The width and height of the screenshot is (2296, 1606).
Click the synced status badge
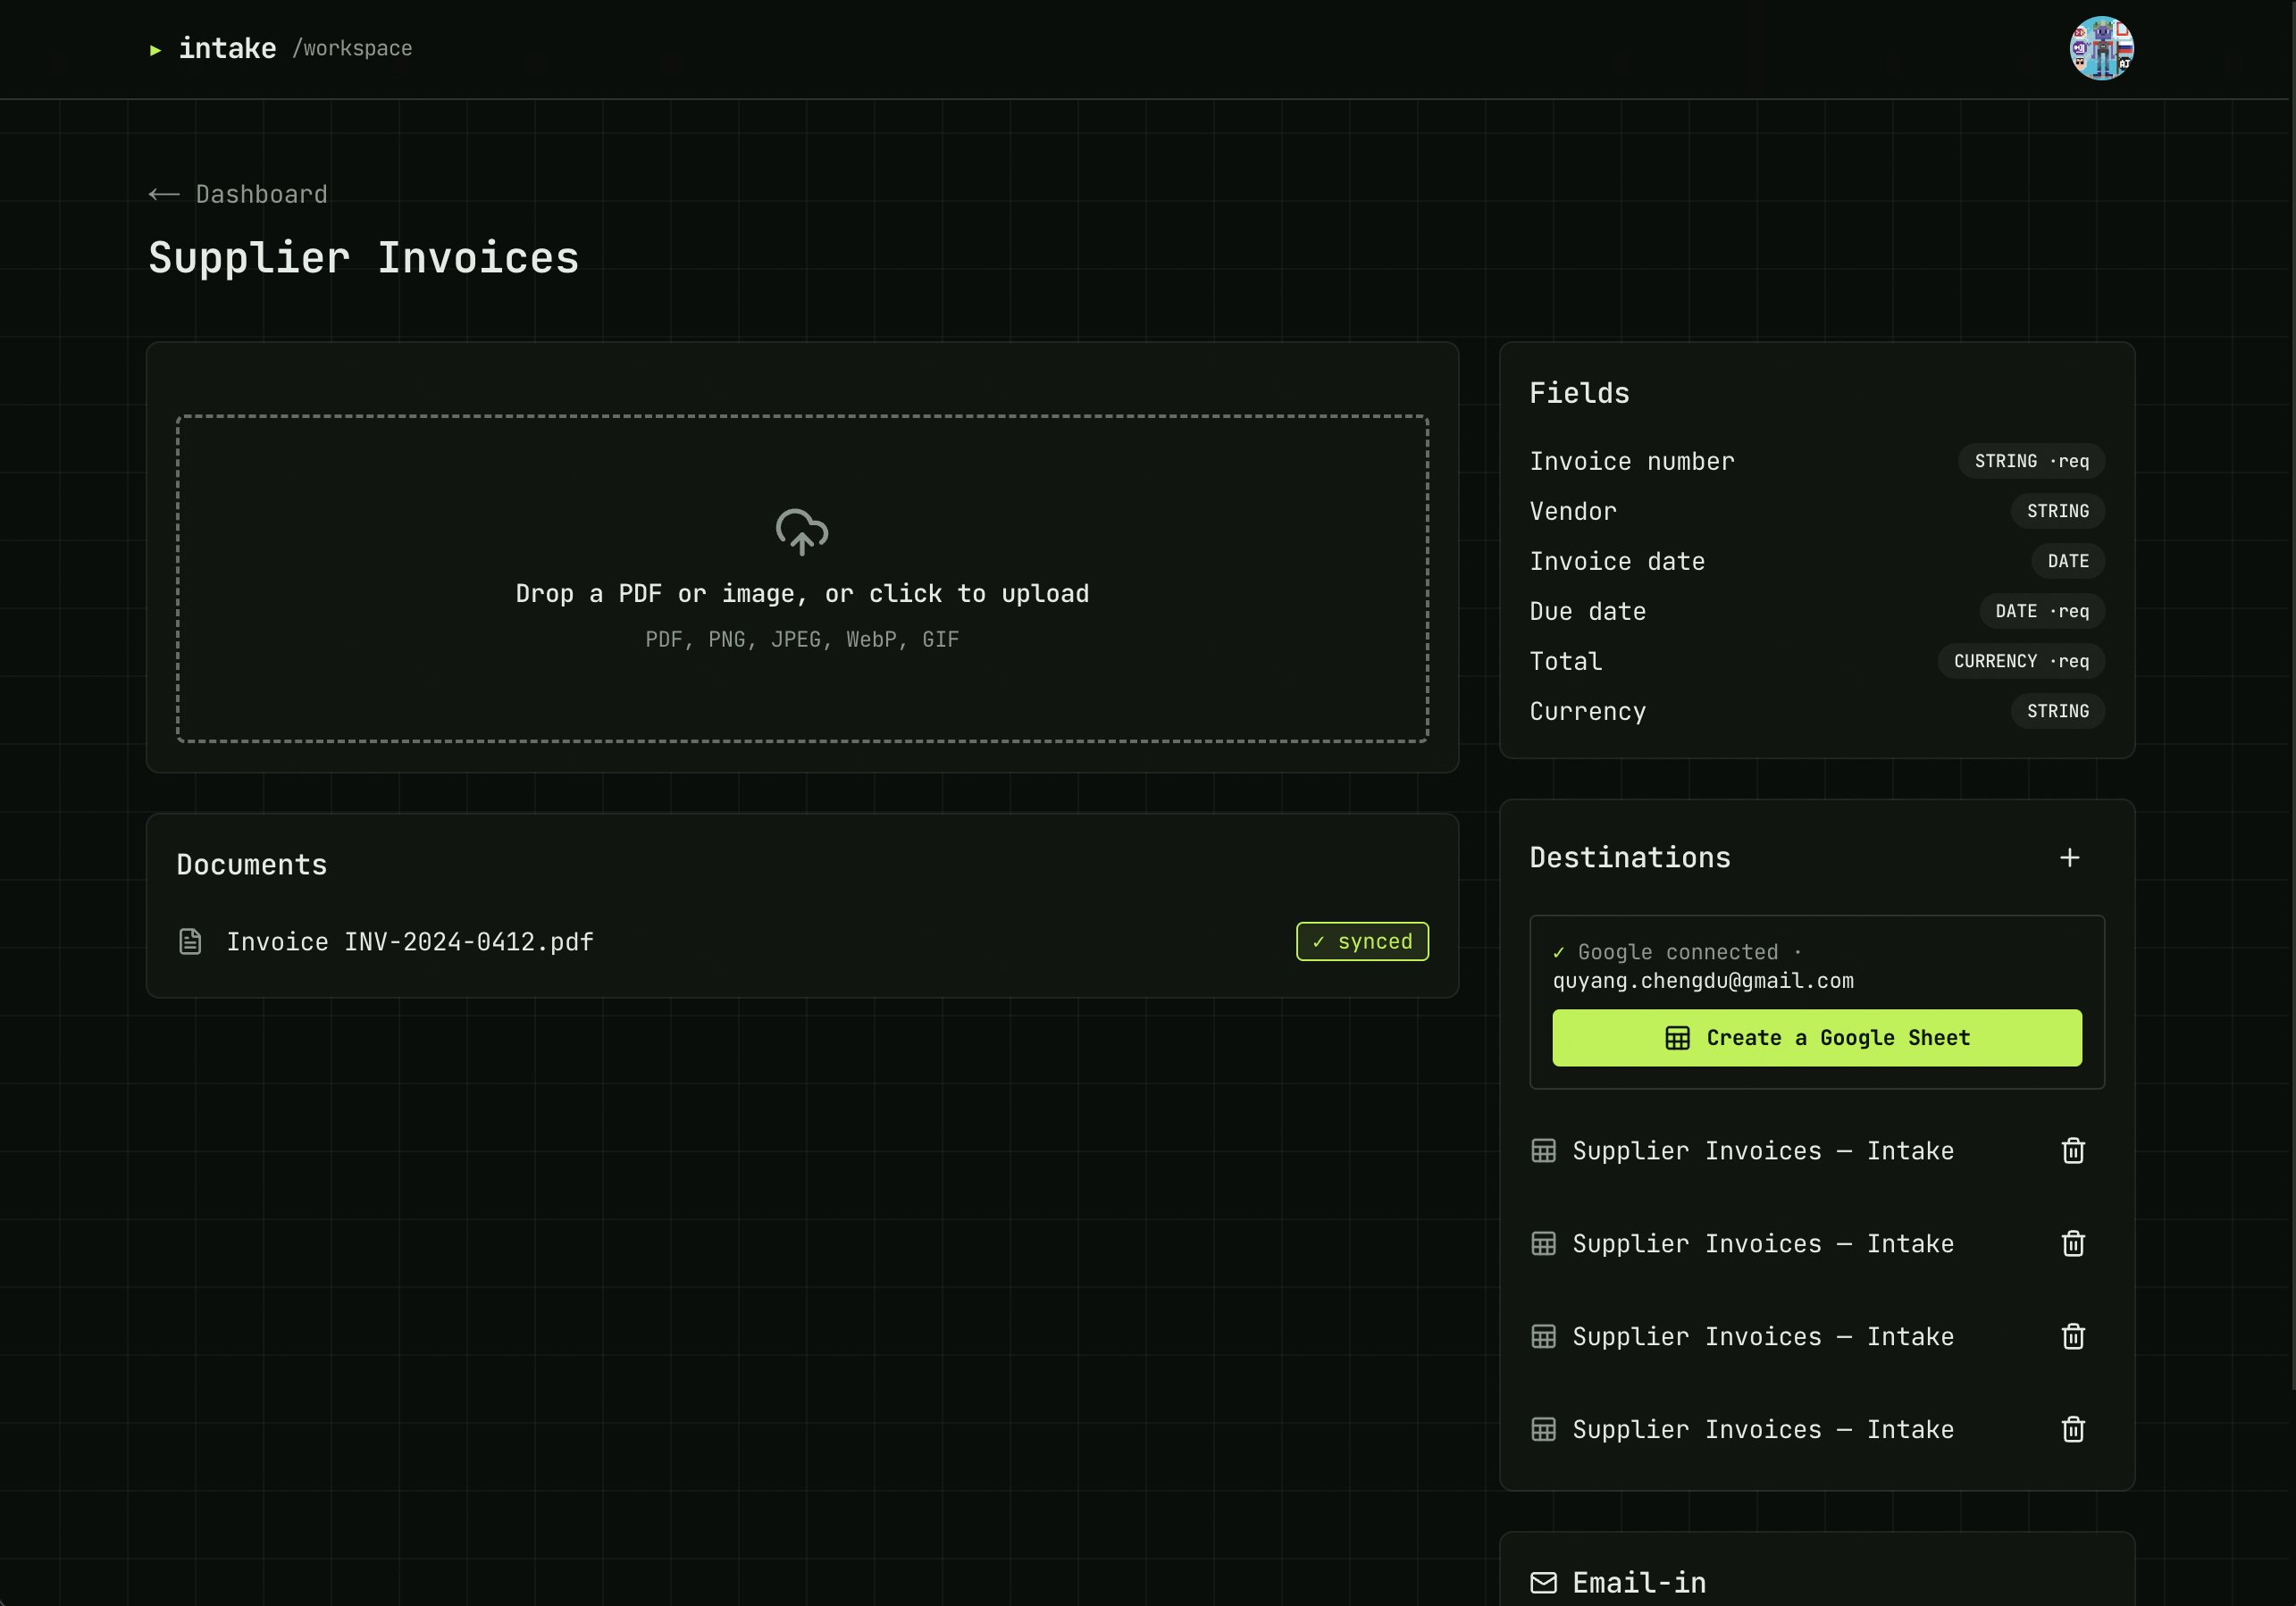click(1362, 941)
